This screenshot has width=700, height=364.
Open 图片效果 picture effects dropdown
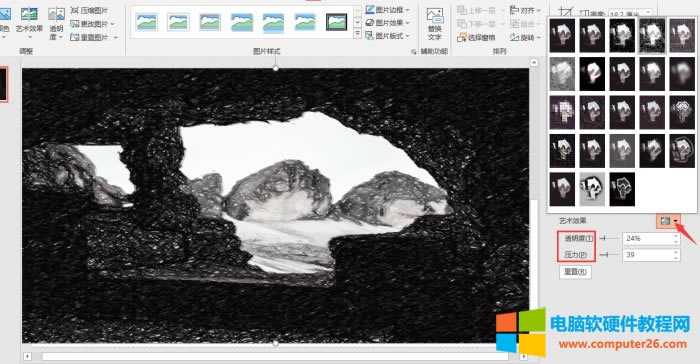(x=387, y=22)
